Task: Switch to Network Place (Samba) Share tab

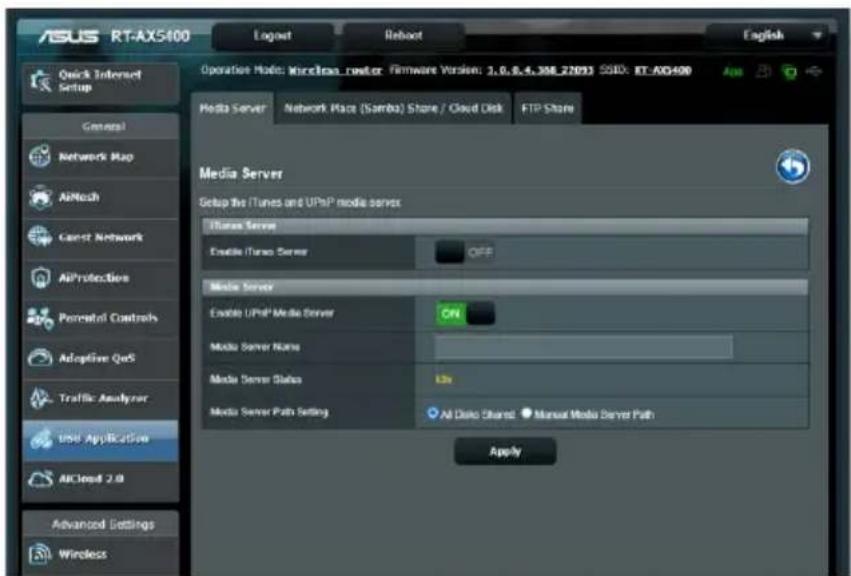Action: point(393,108)
